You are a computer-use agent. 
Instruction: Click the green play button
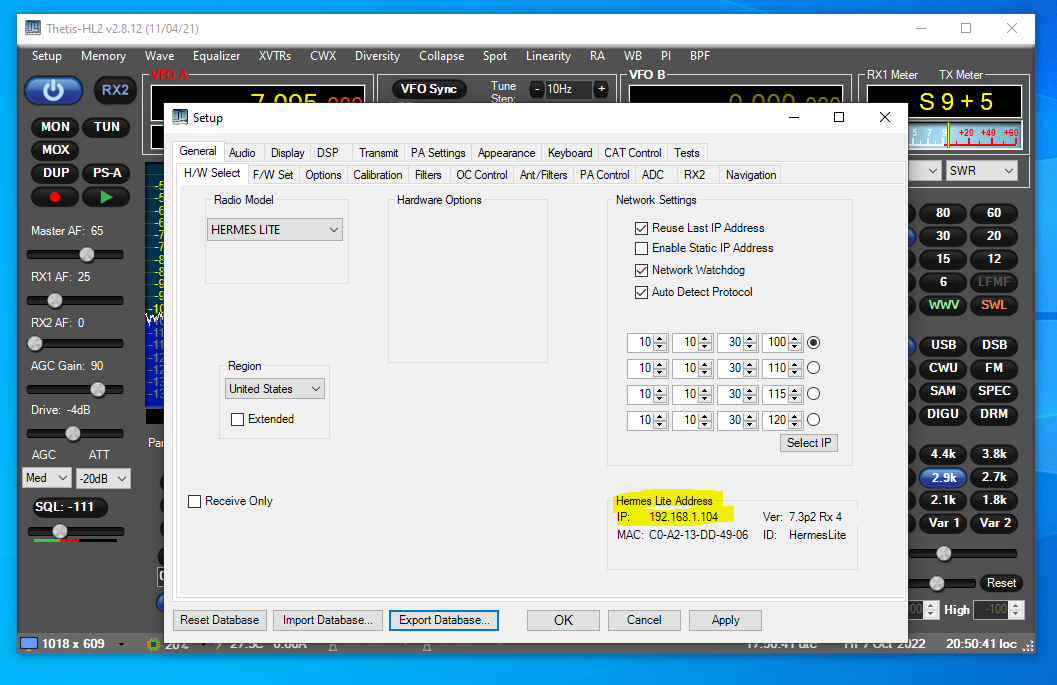point(107,197)
